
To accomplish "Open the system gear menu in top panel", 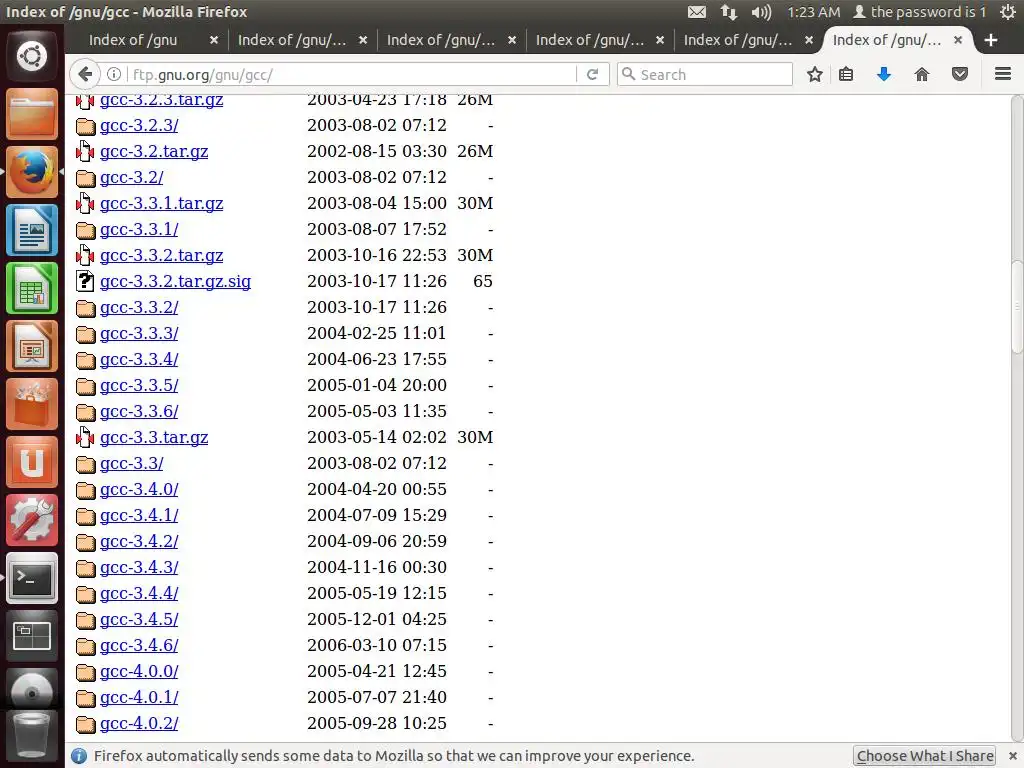I will pyautogui.click(x=1008, y=12).
